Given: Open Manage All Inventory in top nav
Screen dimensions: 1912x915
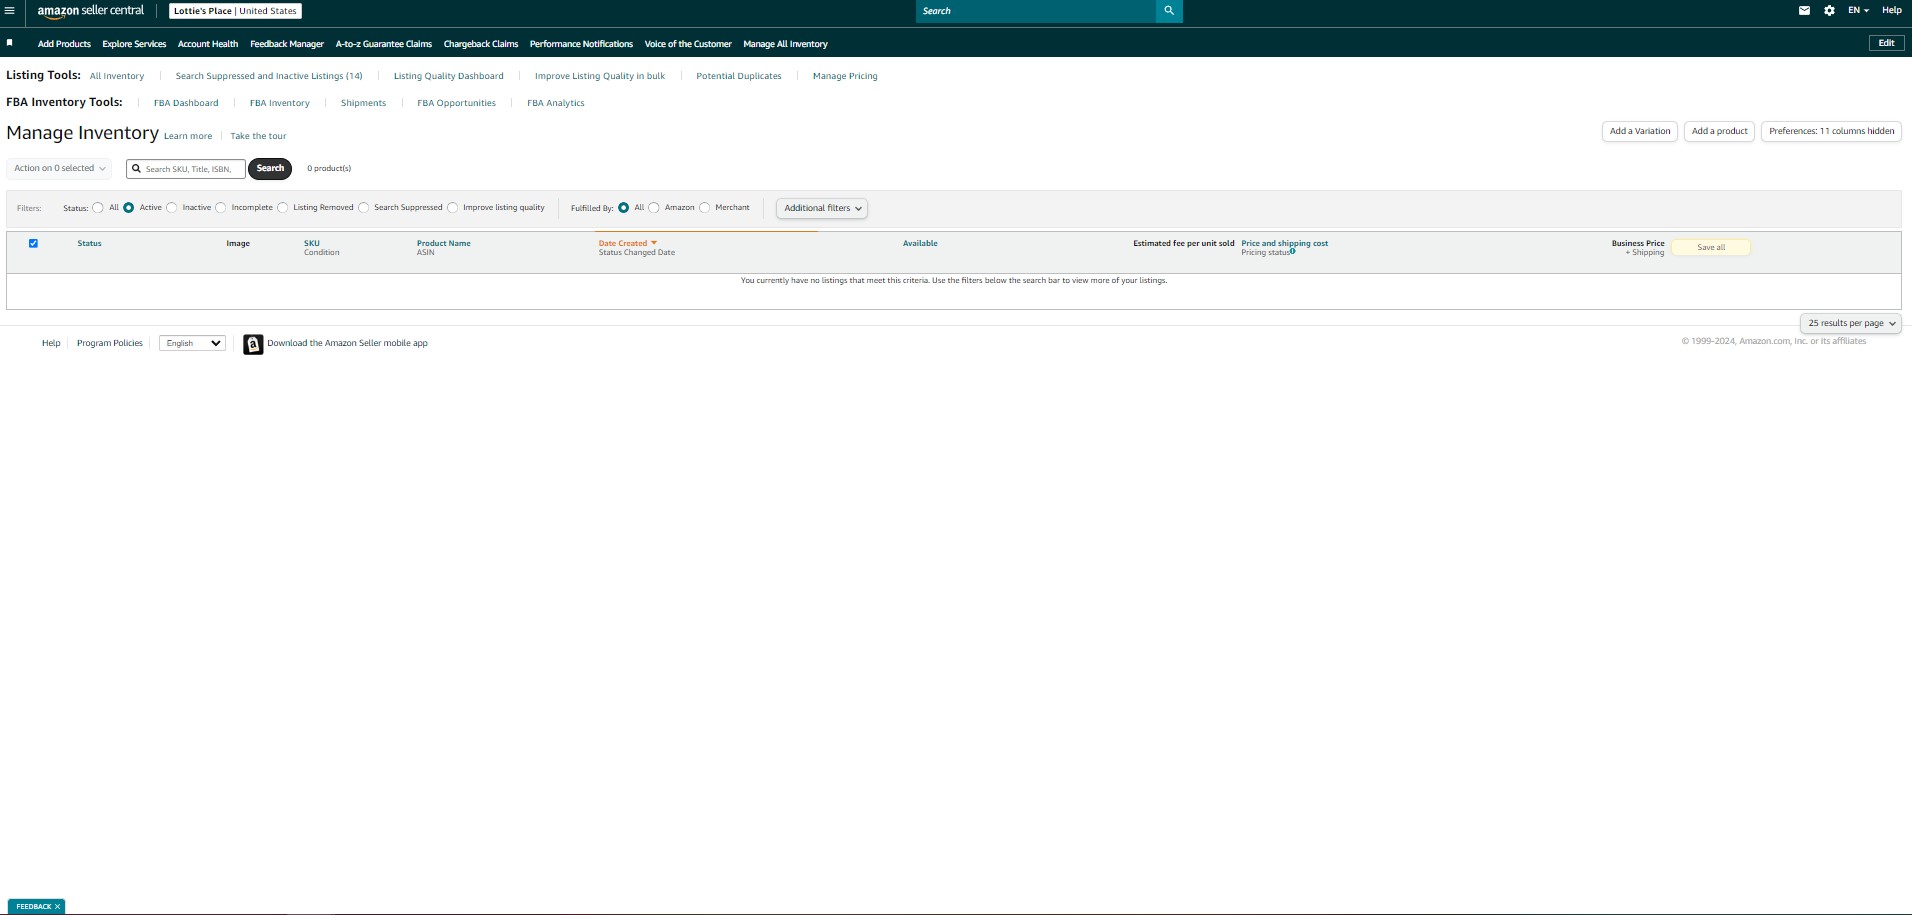Looking at the screenshot, I should [785, 44].
